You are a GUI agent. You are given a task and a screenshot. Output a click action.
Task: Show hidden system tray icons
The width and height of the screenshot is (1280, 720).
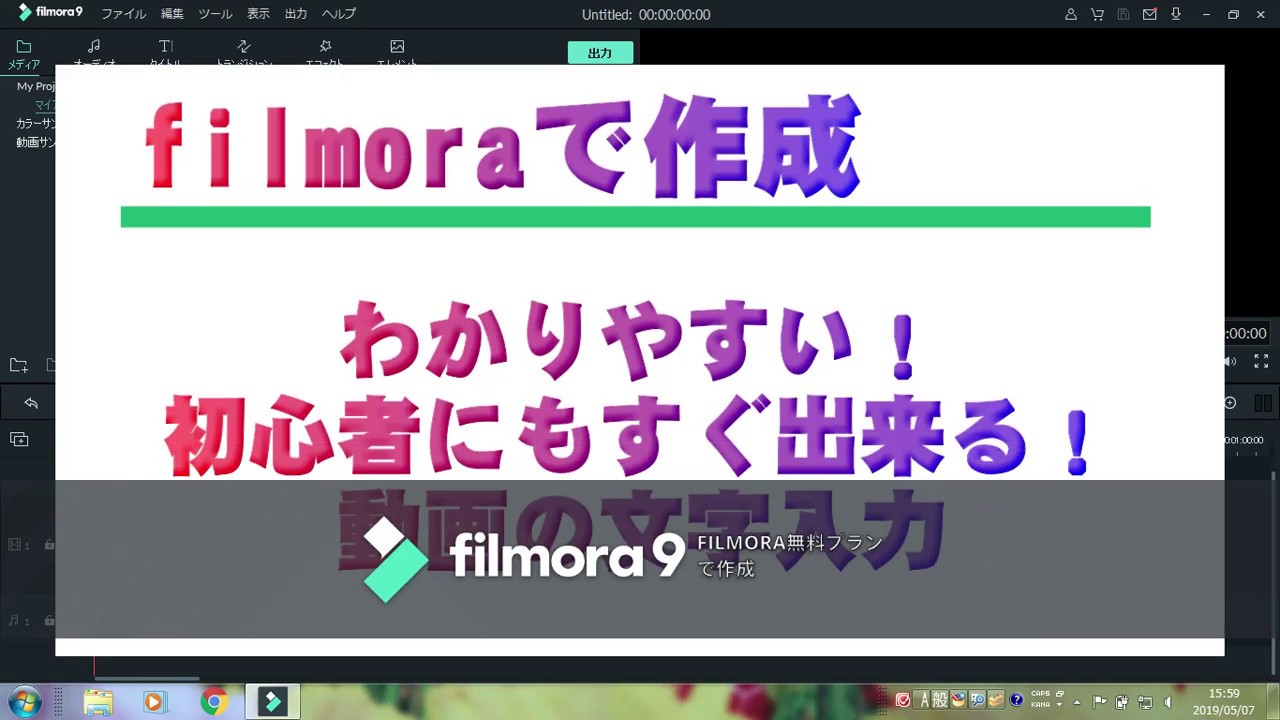click(1077, 702)
